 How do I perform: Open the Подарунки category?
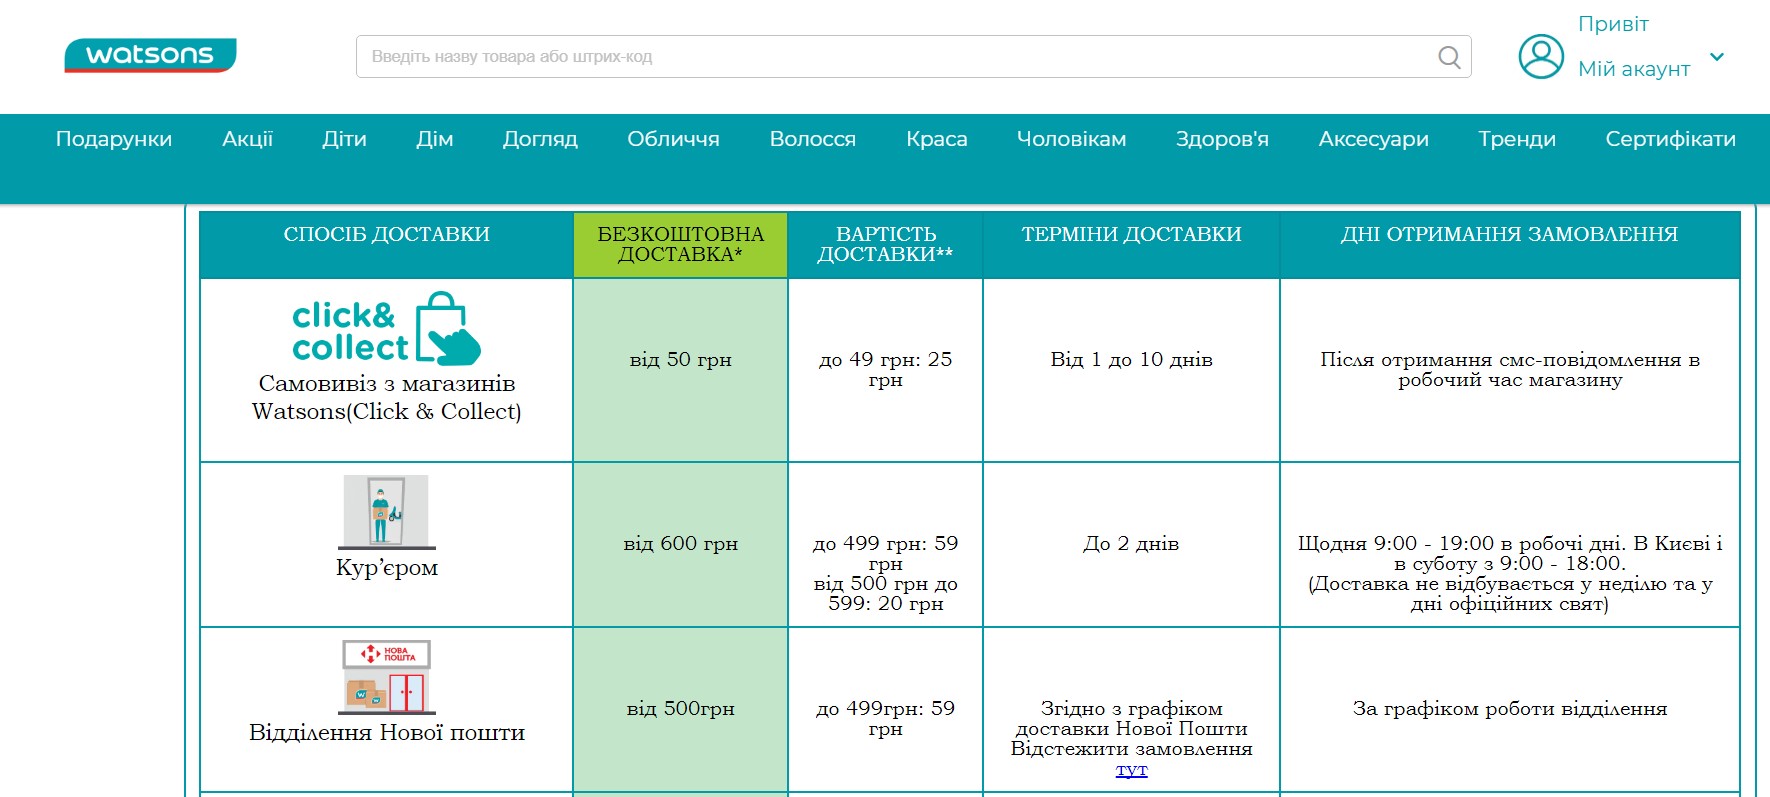pos(114,139)
